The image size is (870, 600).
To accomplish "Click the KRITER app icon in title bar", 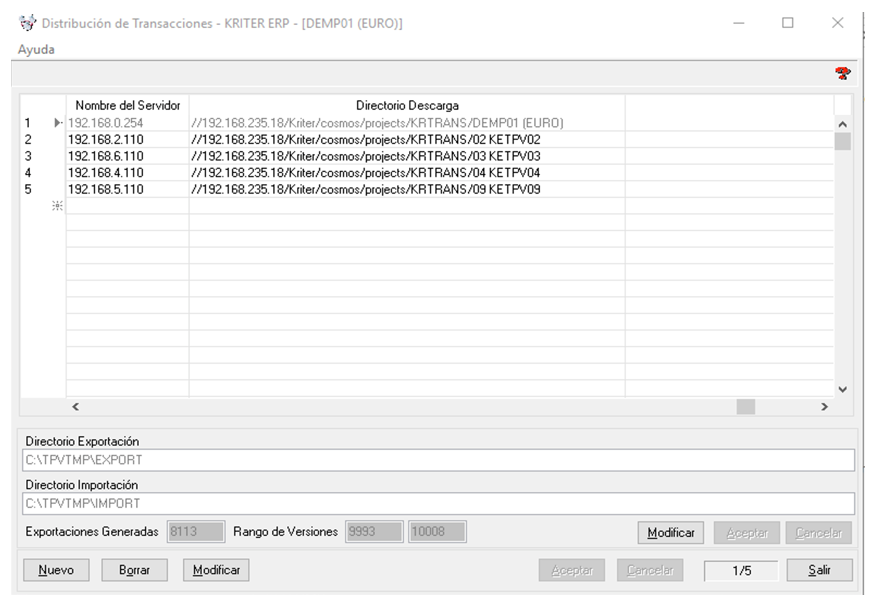I will point(27,23).
